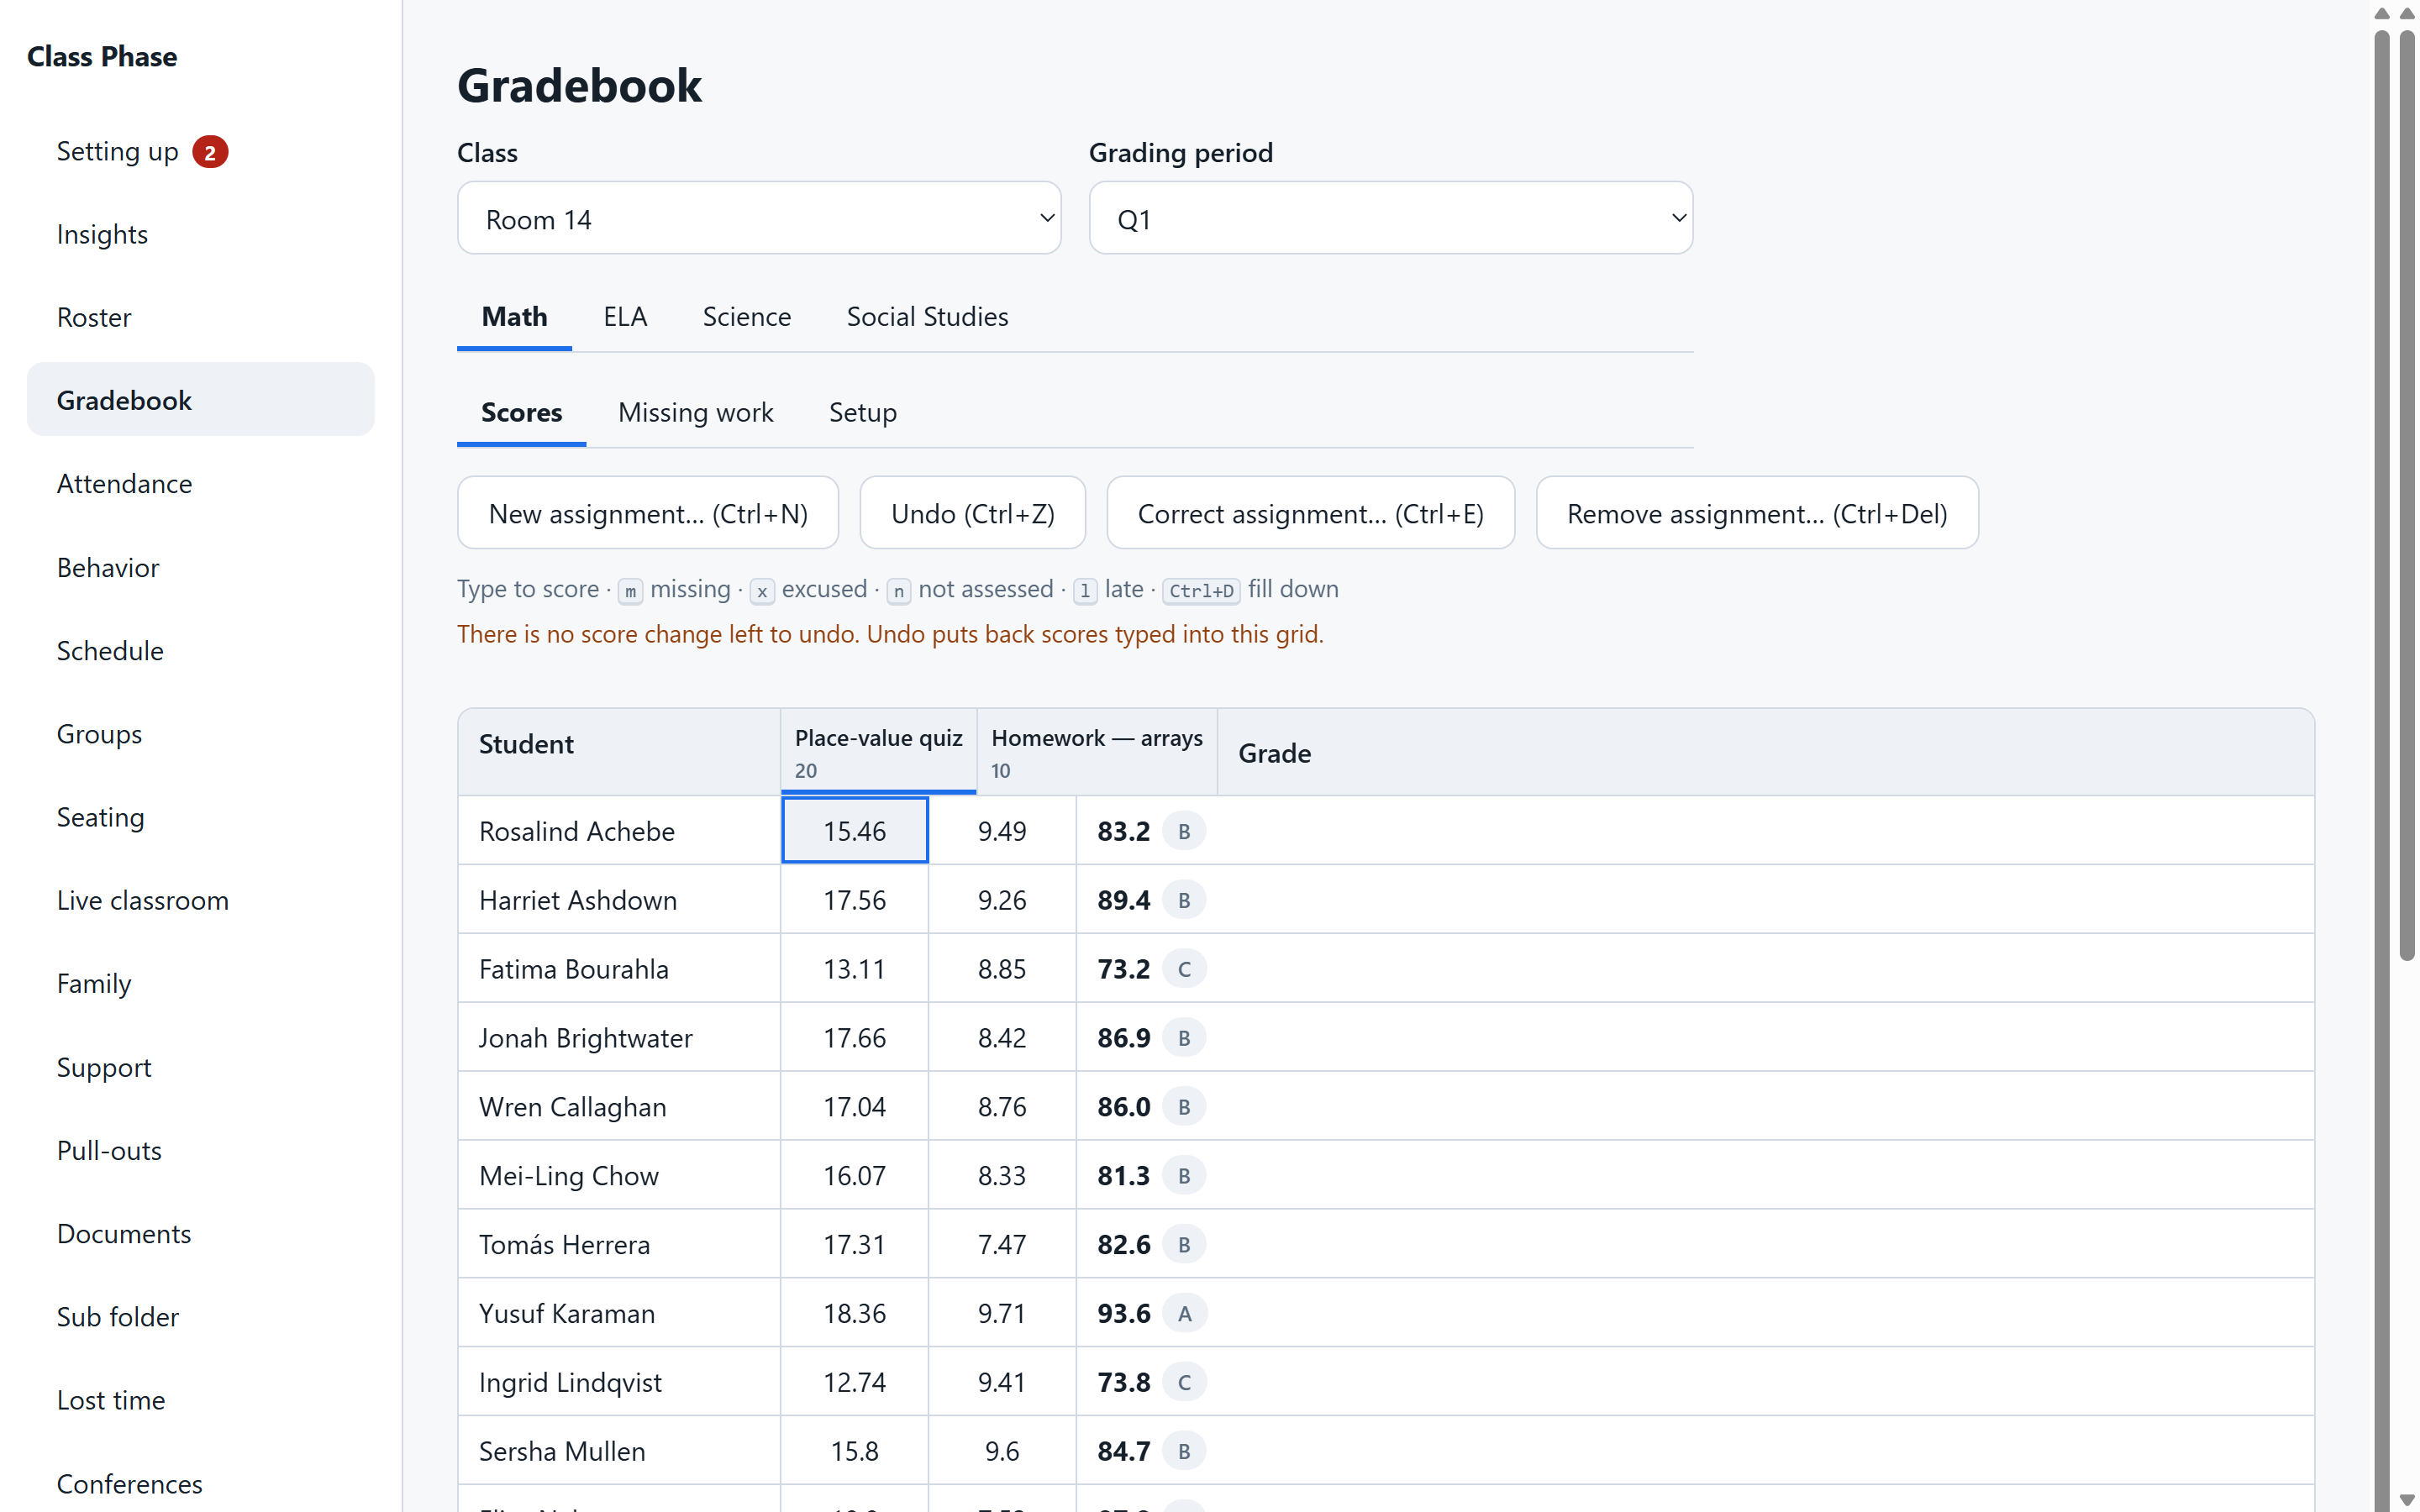This screenshot has height=1512, width=2420.
Task: Switch to the ELA subject tab
Action: [x=625, y=317]
